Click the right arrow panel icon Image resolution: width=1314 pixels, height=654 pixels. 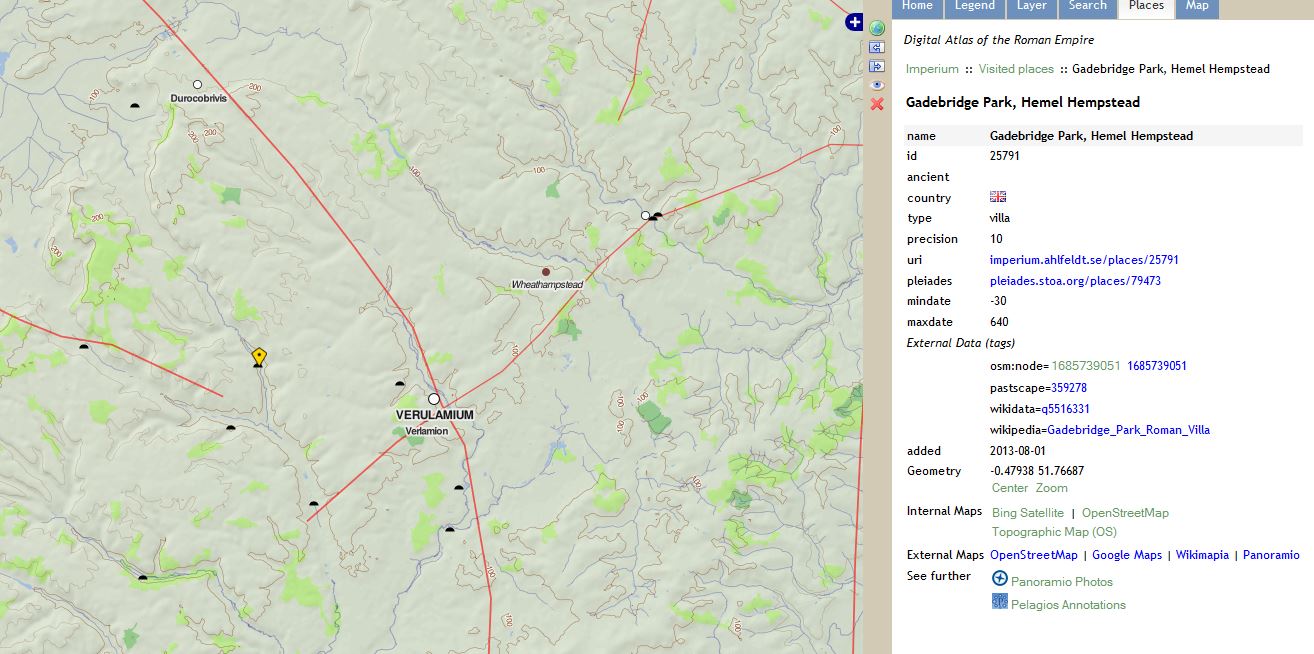pyautogui.click(x=877, y=66)
